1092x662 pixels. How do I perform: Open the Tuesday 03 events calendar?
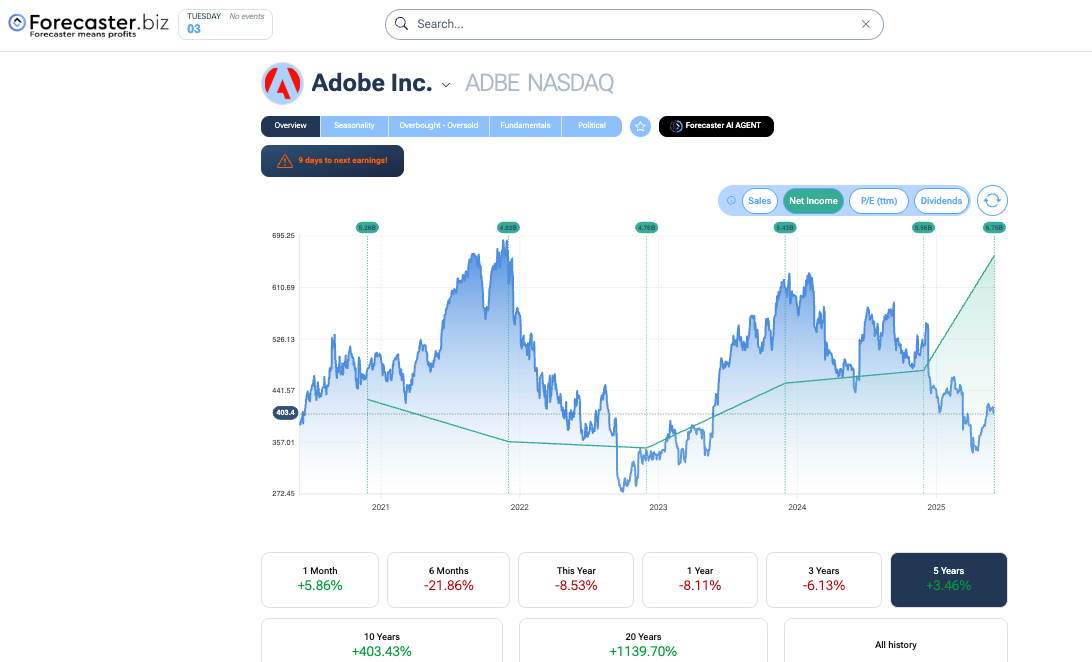(x=225, y=24)
